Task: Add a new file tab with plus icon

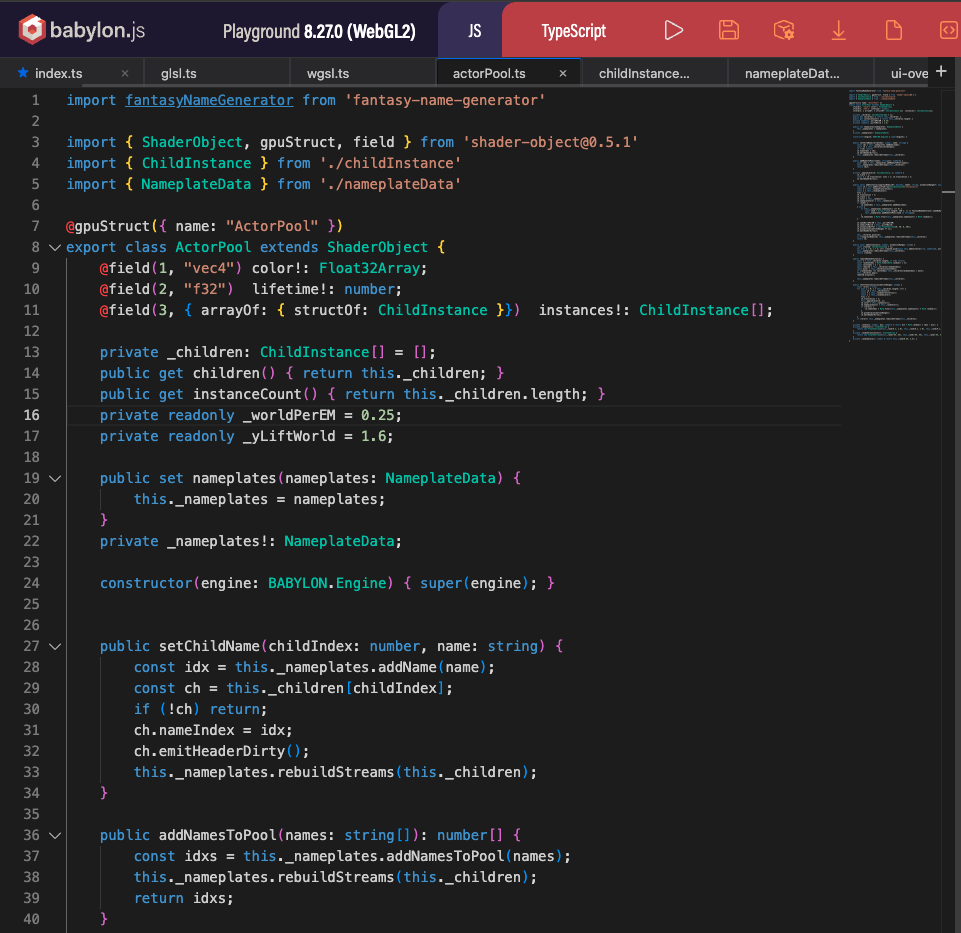Action: click(940, 71)
